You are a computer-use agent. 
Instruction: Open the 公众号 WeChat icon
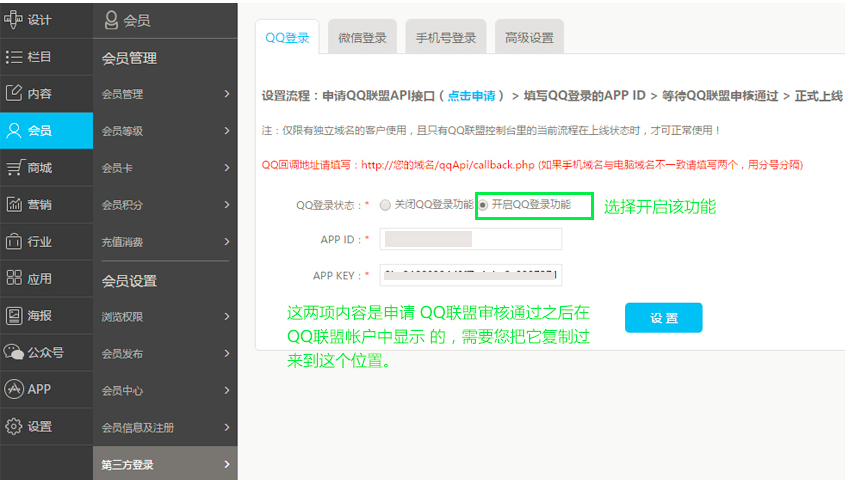coord(14,352)
